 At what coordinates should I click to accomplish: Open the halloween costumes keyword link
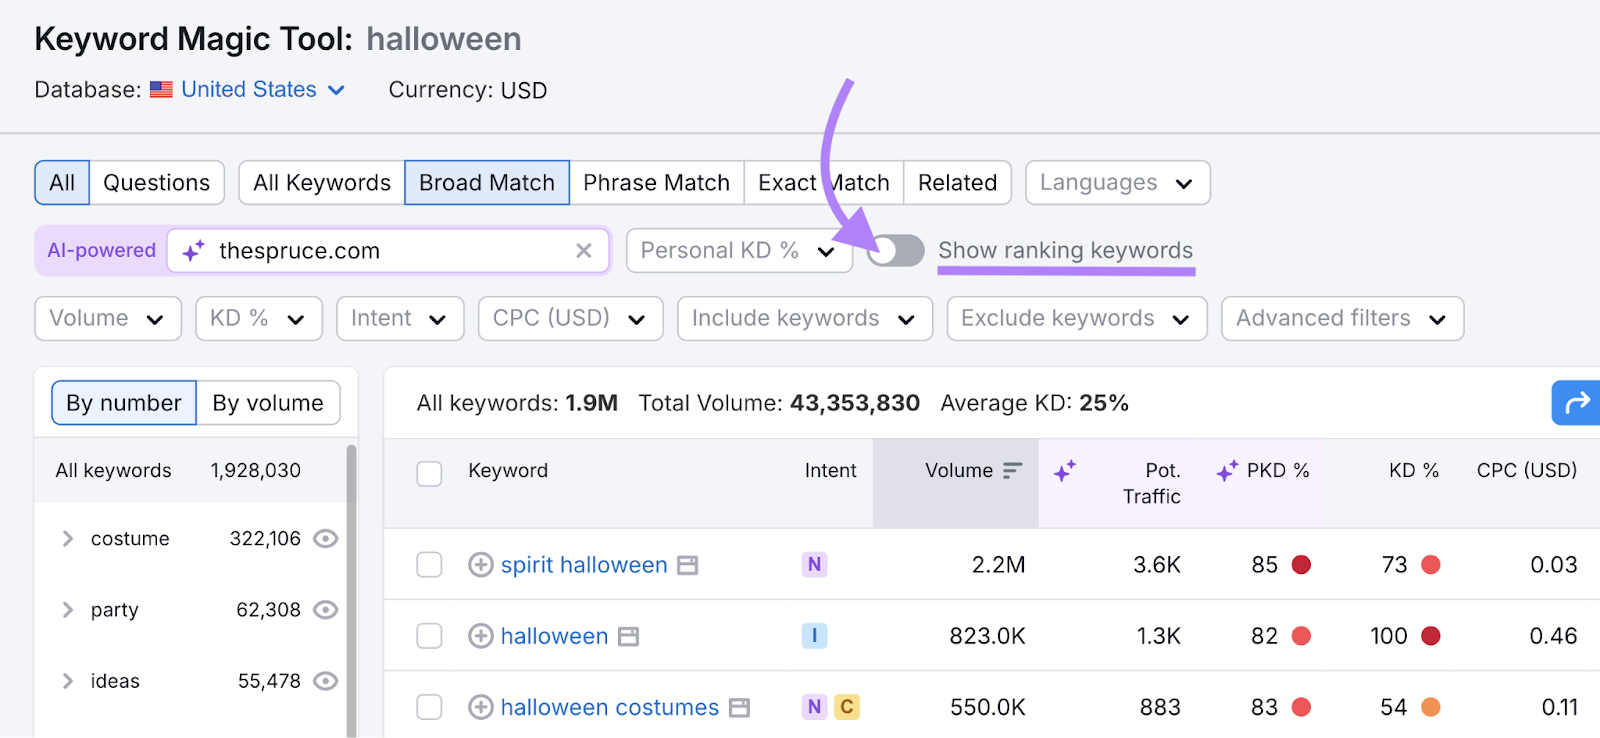pos(609,708)
